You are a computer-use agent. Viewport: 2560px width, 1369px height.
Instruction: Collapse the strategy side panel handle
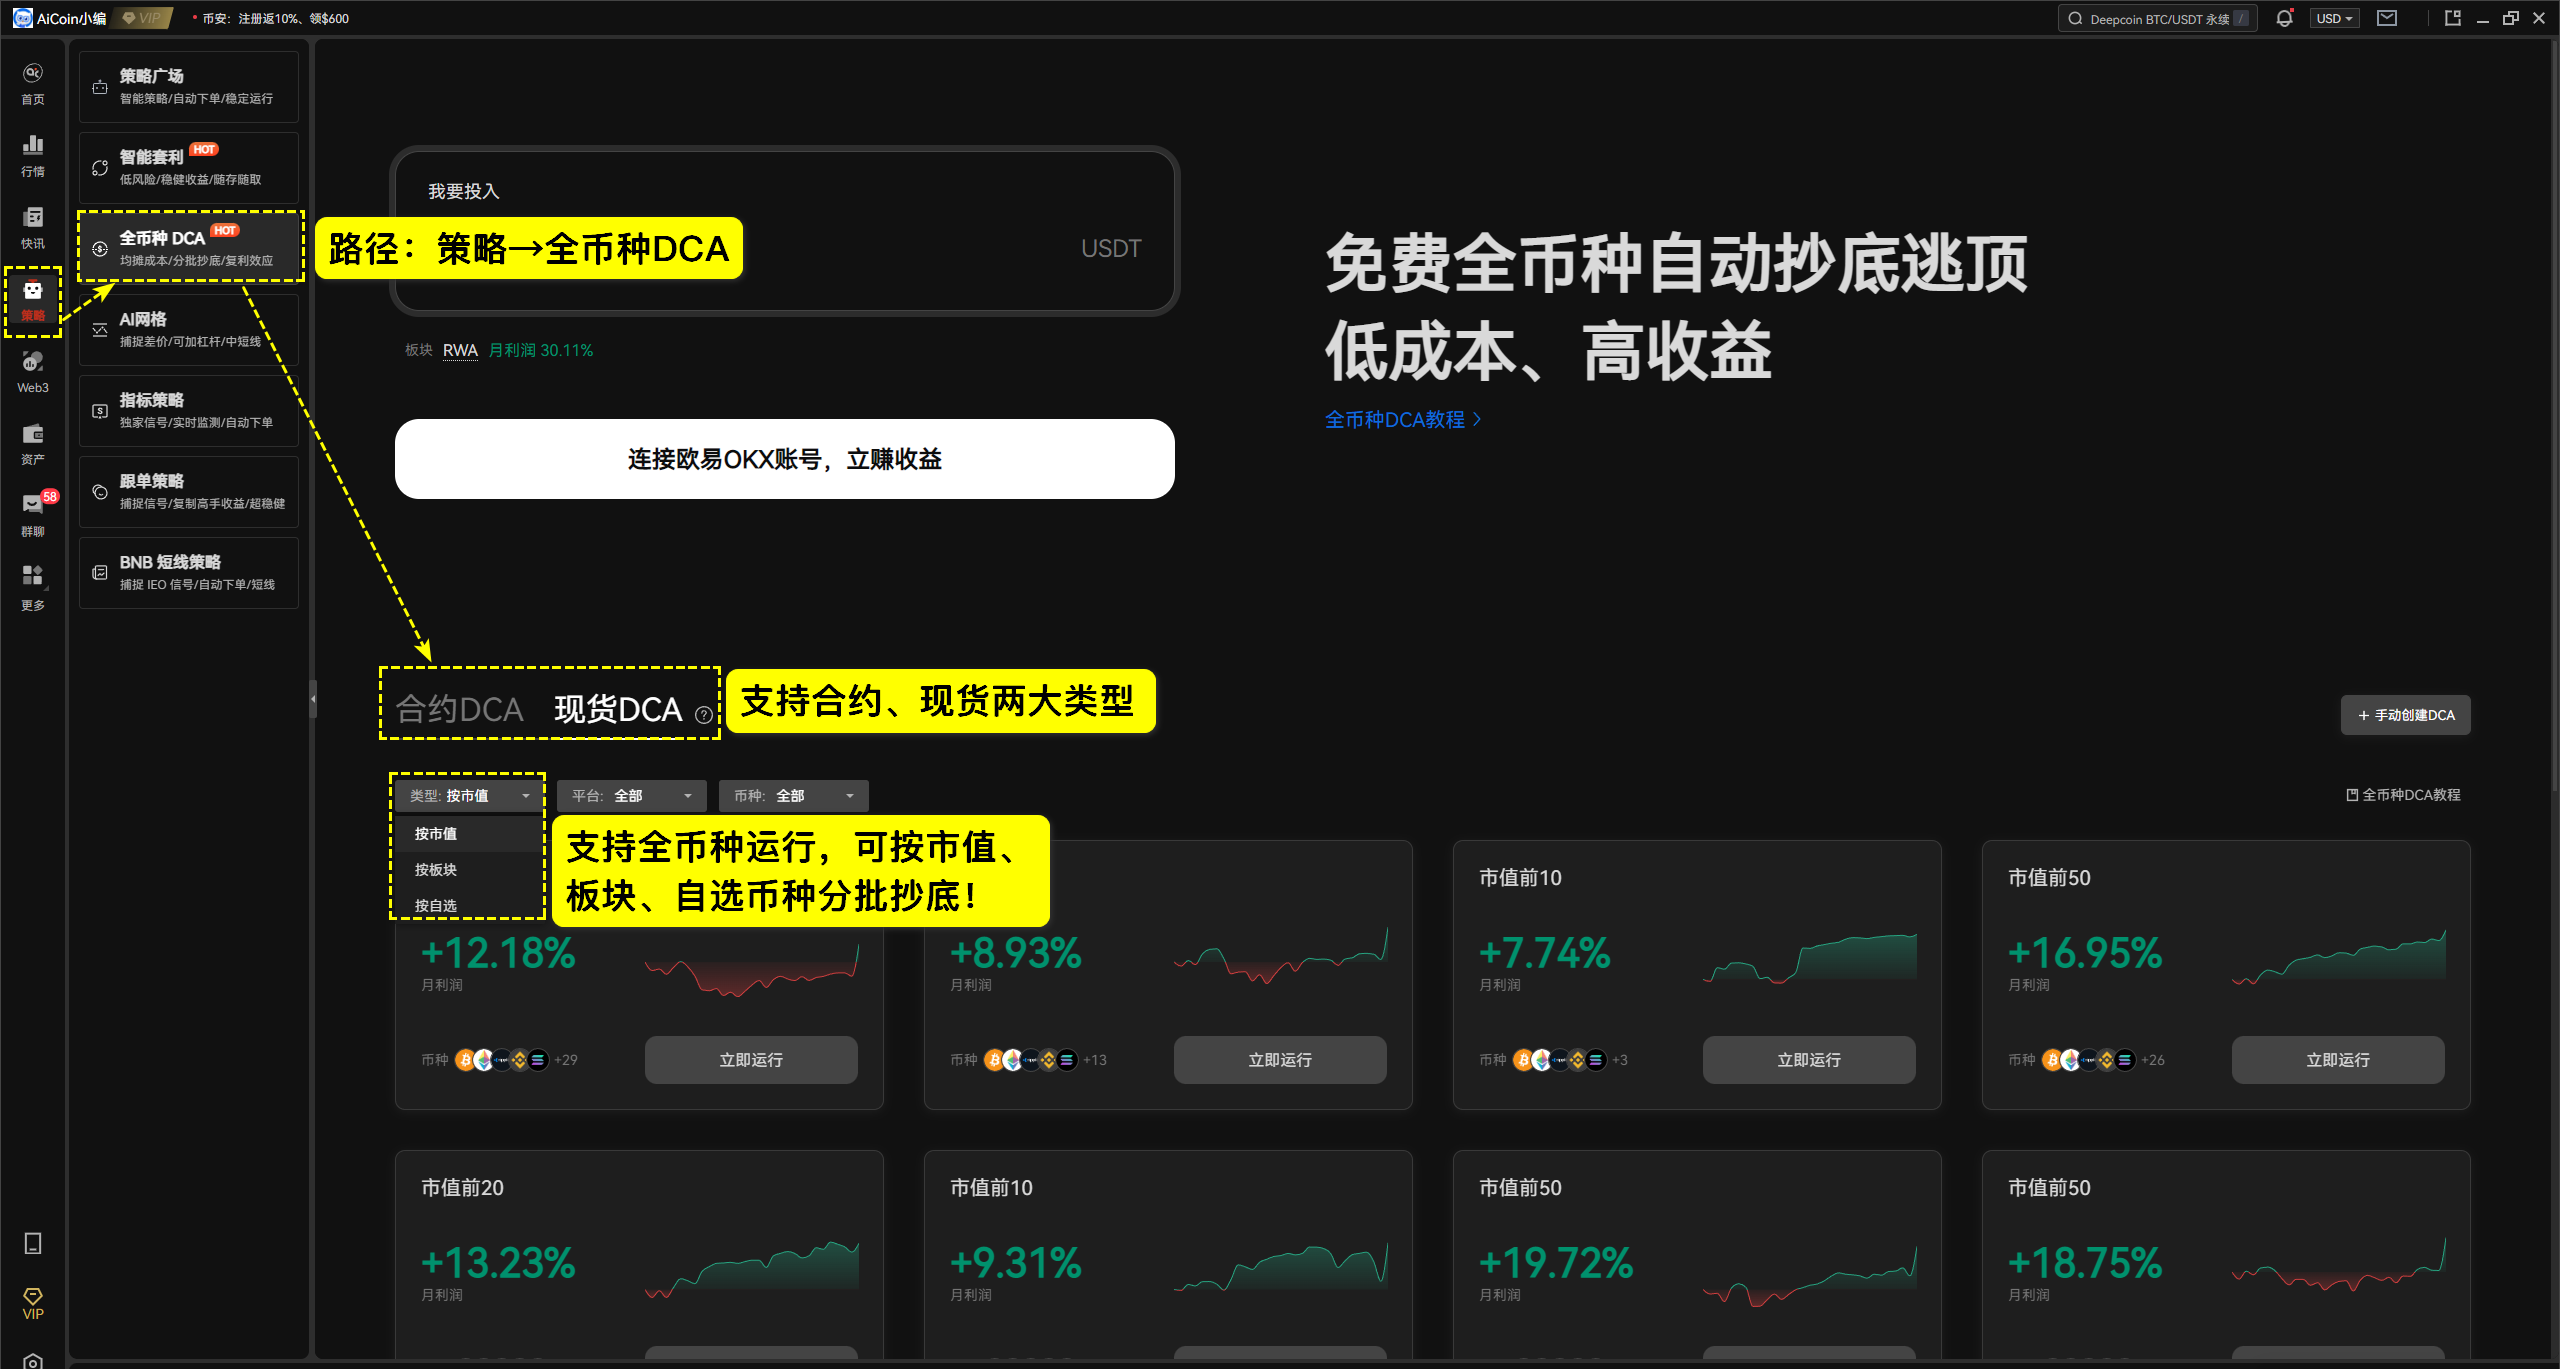[313, 700]
